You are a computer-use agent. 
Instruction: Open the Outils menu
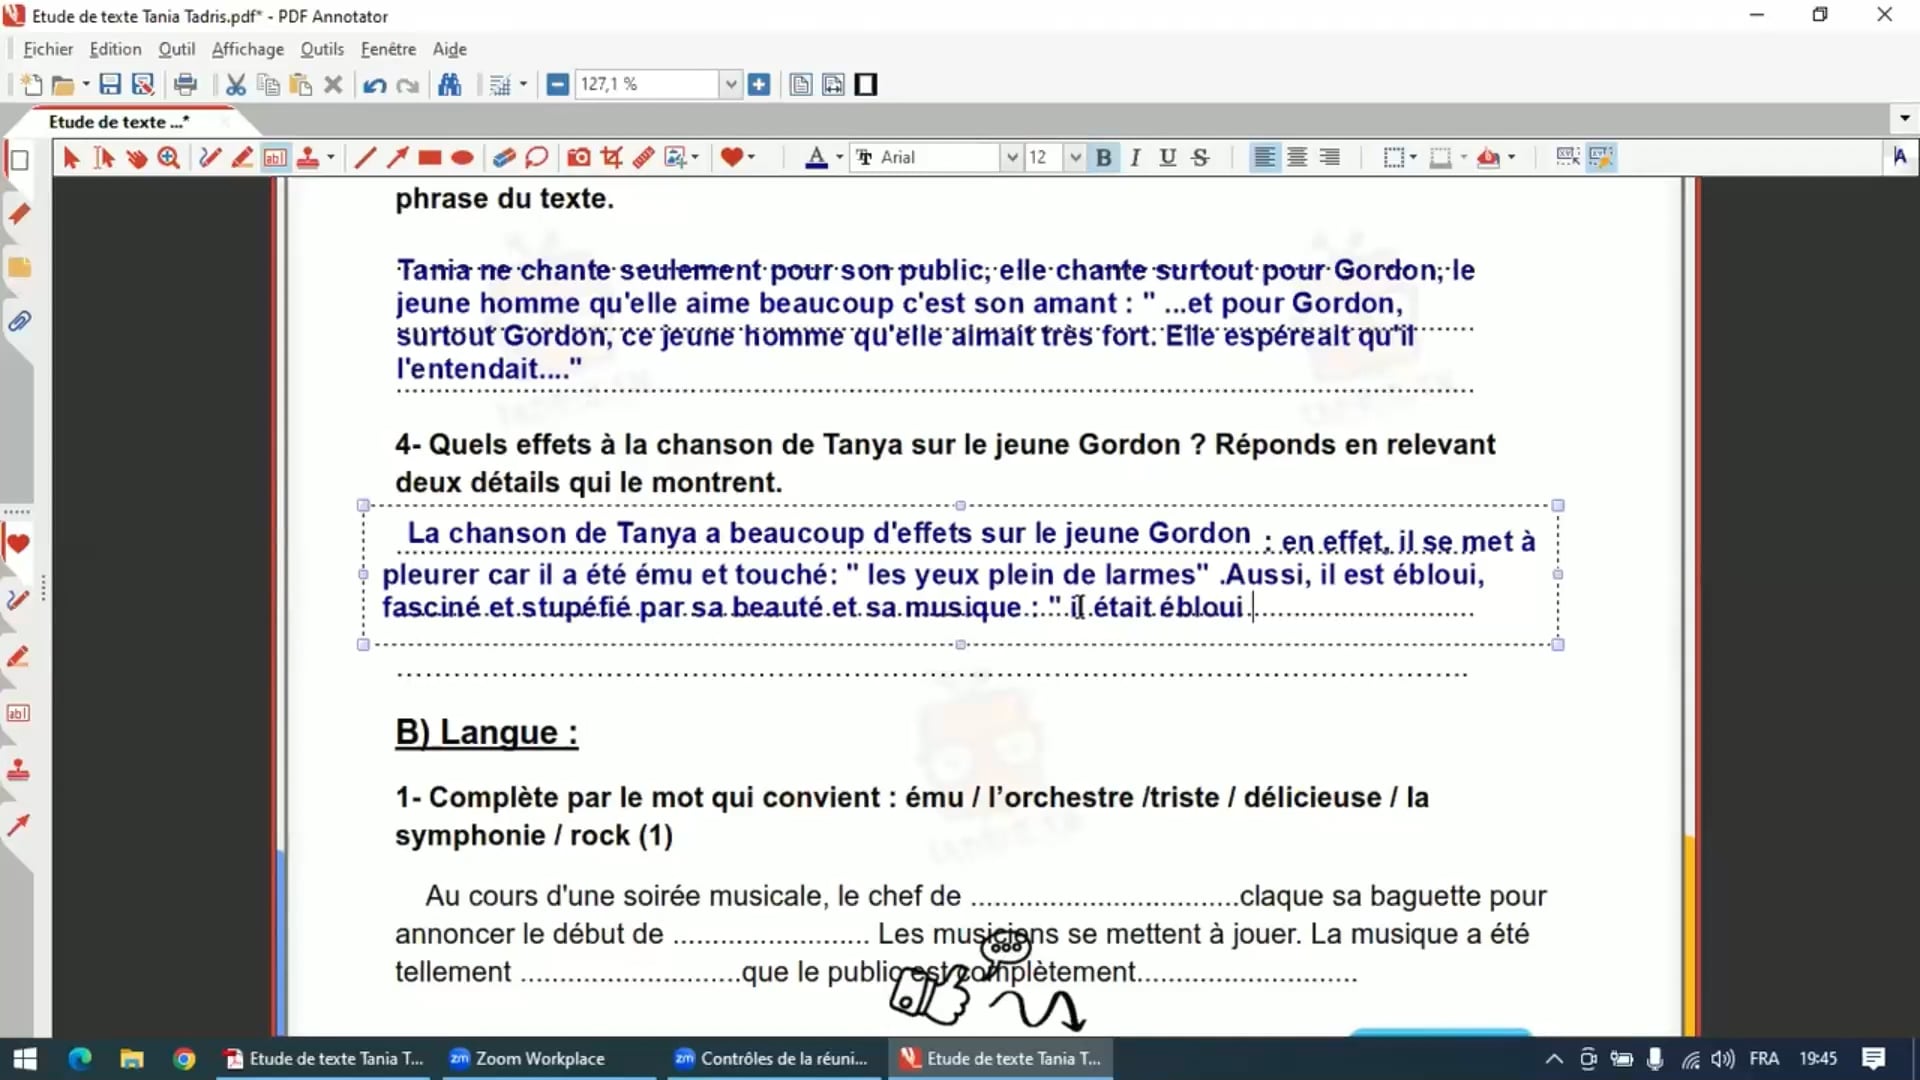(x=322, y=49)
